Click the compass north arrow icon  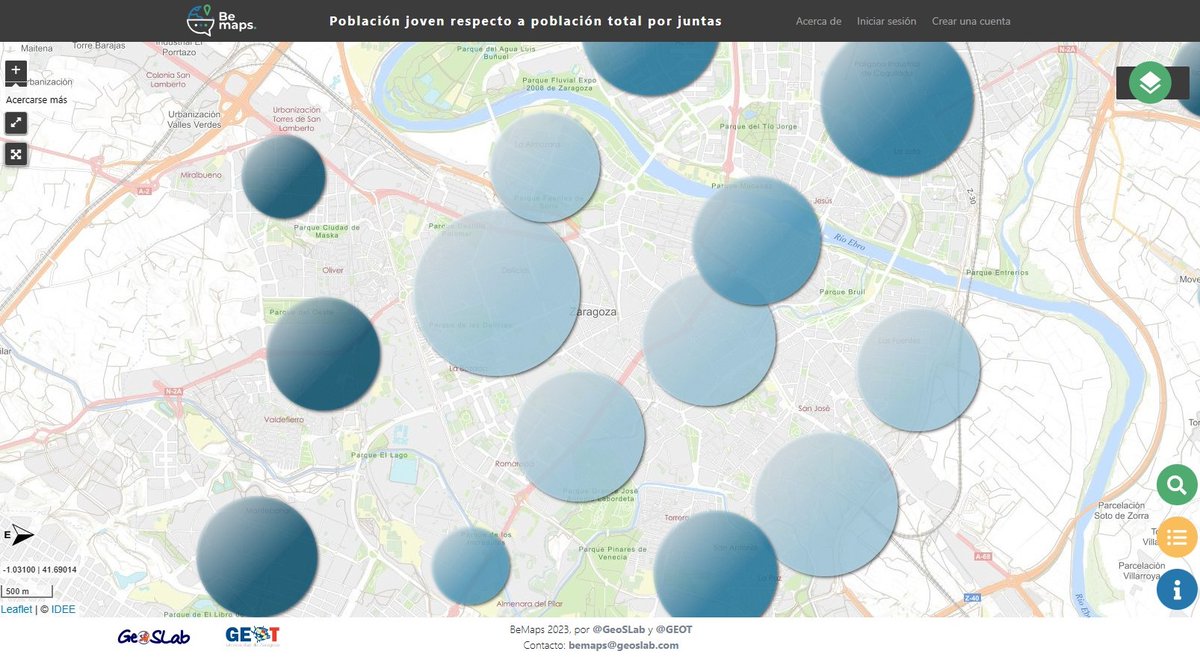pyautogui.click(x=20, y=535)
